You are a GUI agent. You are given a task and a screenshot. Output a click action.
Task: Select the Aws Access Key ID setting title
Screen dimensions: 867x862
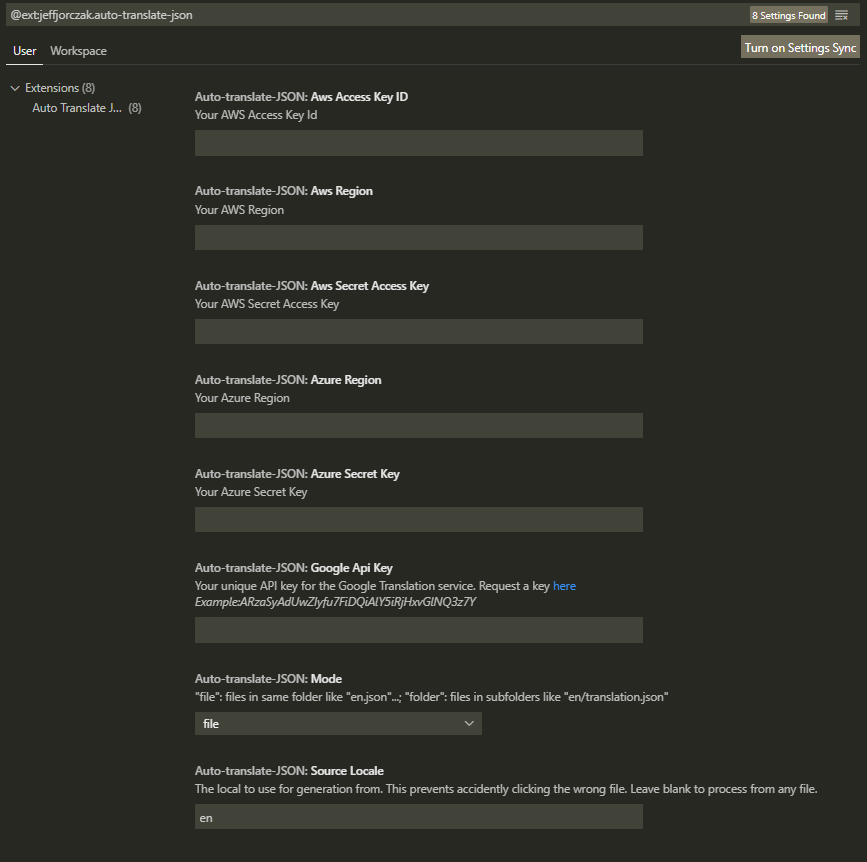click(301, 97)
